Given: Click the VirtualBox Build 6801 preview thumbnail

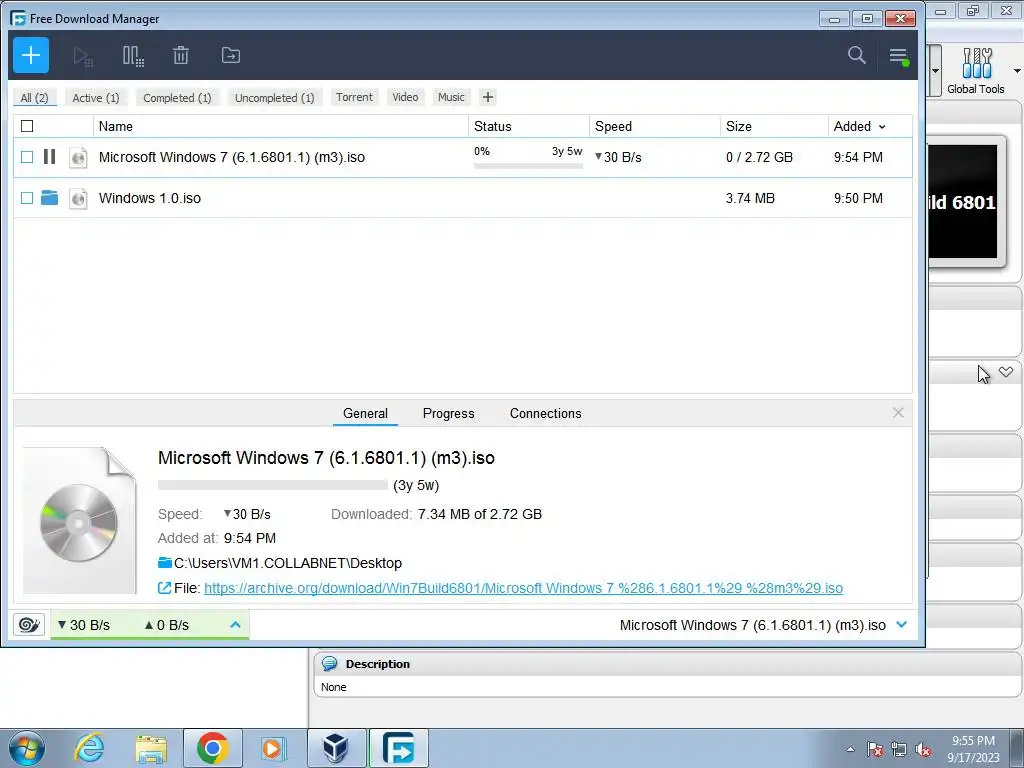Looking at the screenshot, I should pyautogui.click(x=963, y=201).
